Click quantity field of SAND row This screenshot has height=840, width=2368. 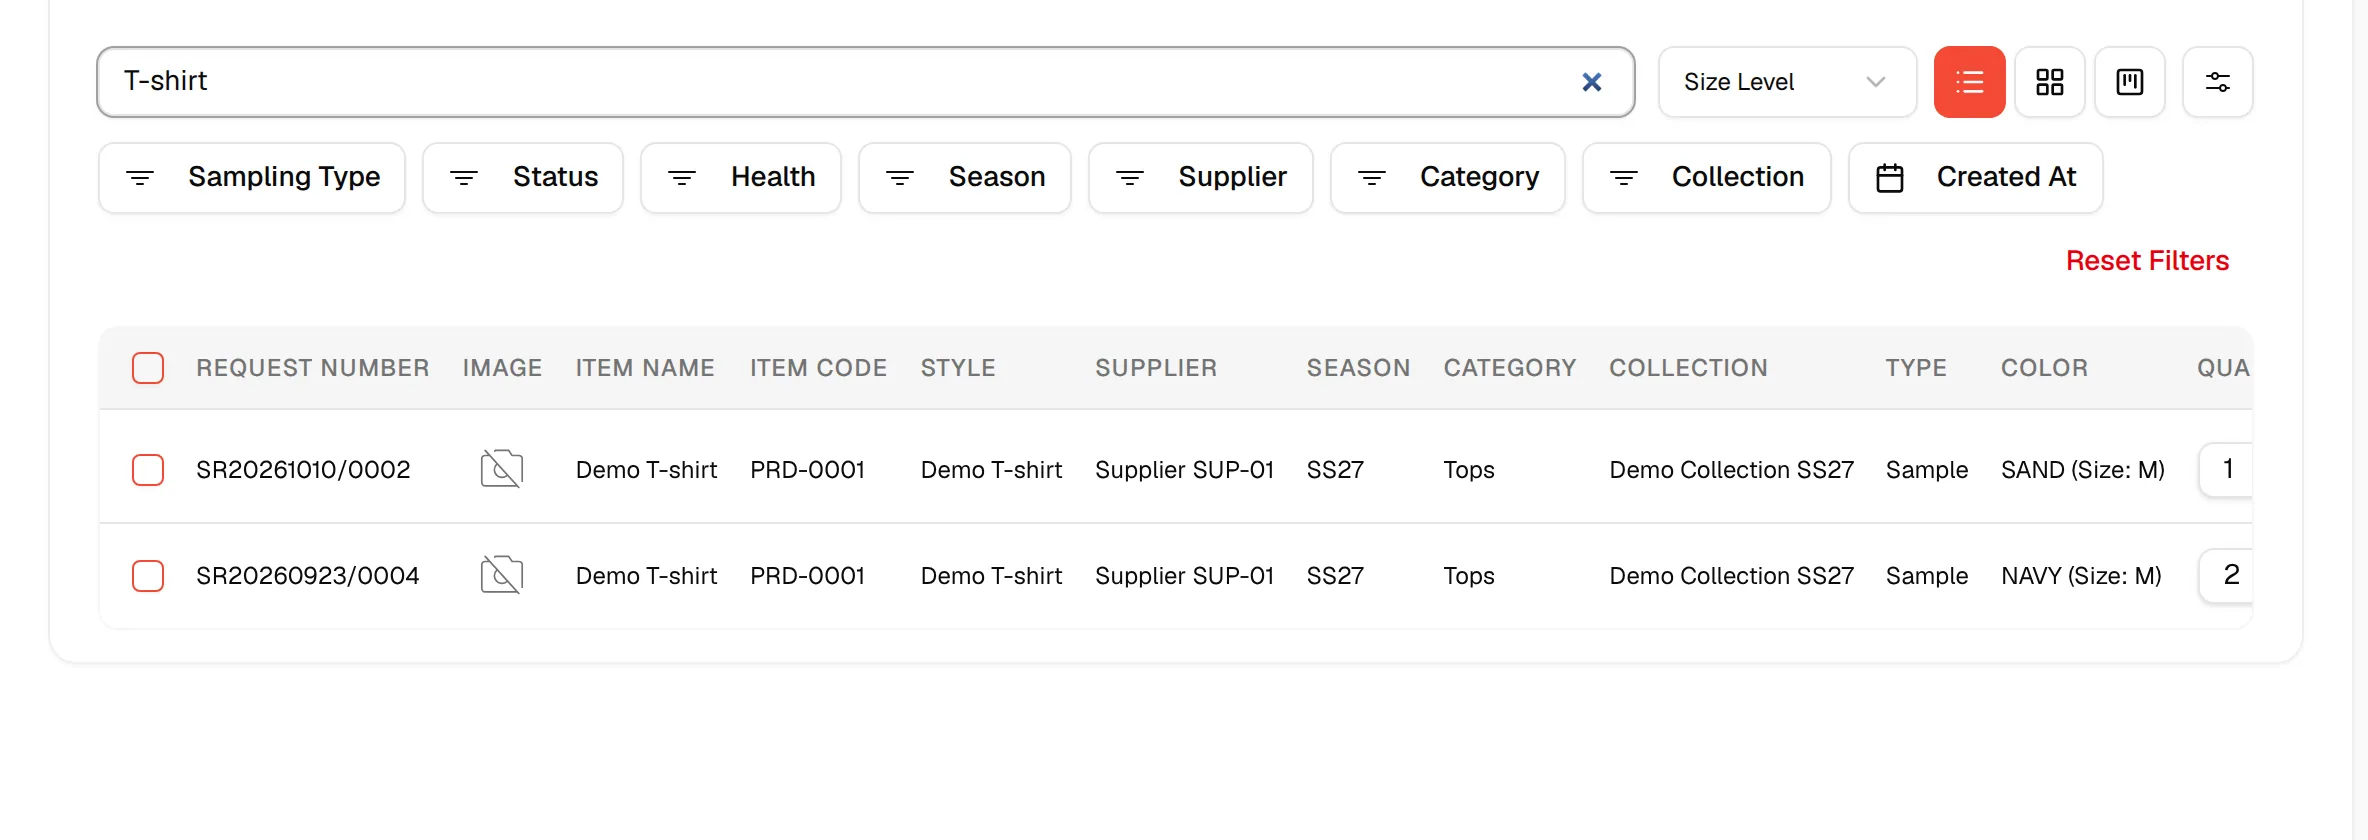click(x=2227, y=469)
